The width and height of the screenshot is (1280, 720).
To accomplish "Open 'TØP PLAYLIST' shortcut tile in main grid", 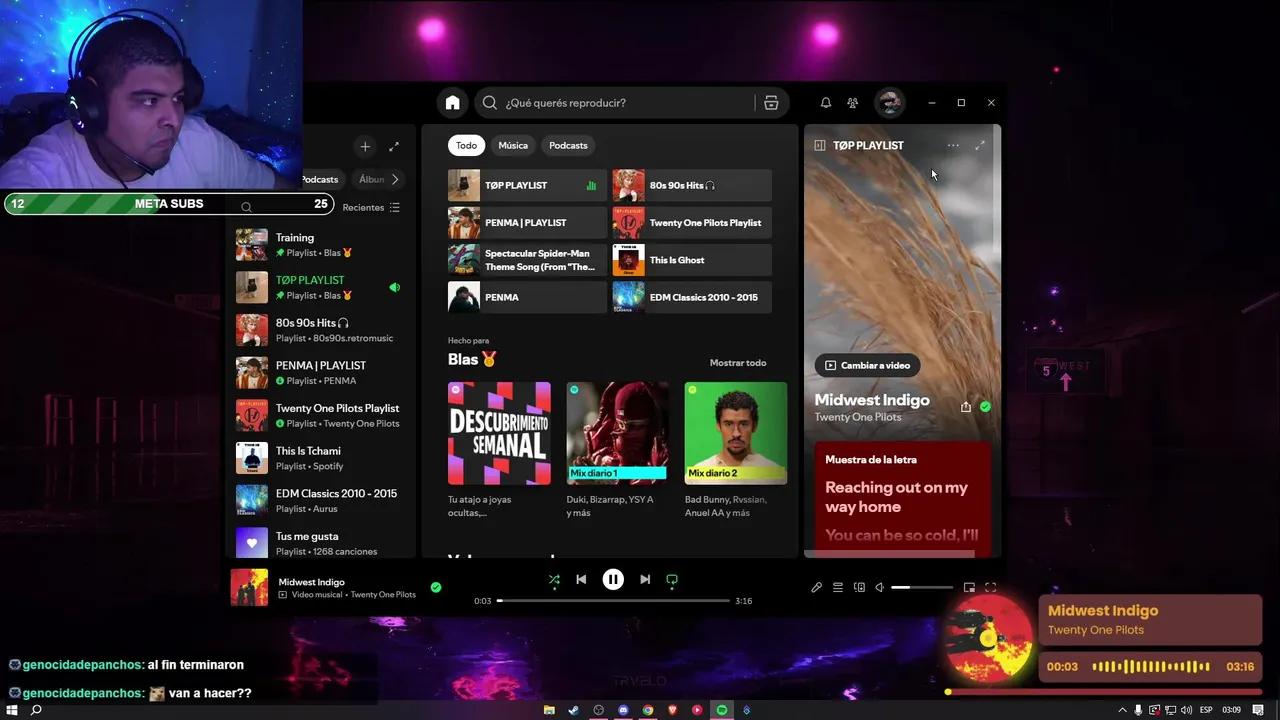I will tap(527, 185).
